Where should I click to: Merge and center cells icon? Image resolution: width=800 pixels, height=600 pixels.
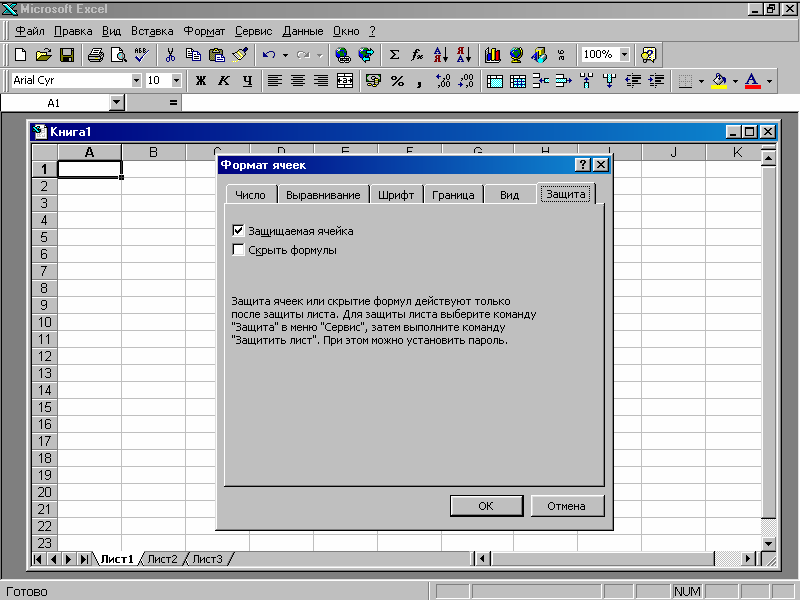(x=345, y=81)
